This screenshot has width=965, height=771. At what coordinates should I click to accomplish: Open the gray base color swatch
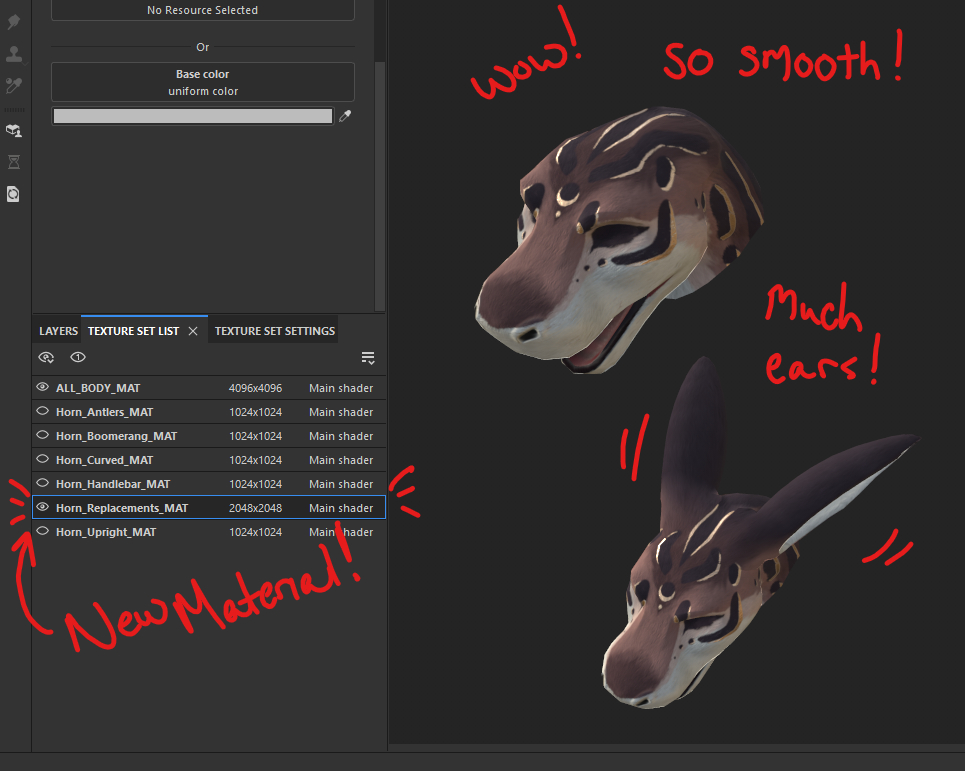pos(192,117)
